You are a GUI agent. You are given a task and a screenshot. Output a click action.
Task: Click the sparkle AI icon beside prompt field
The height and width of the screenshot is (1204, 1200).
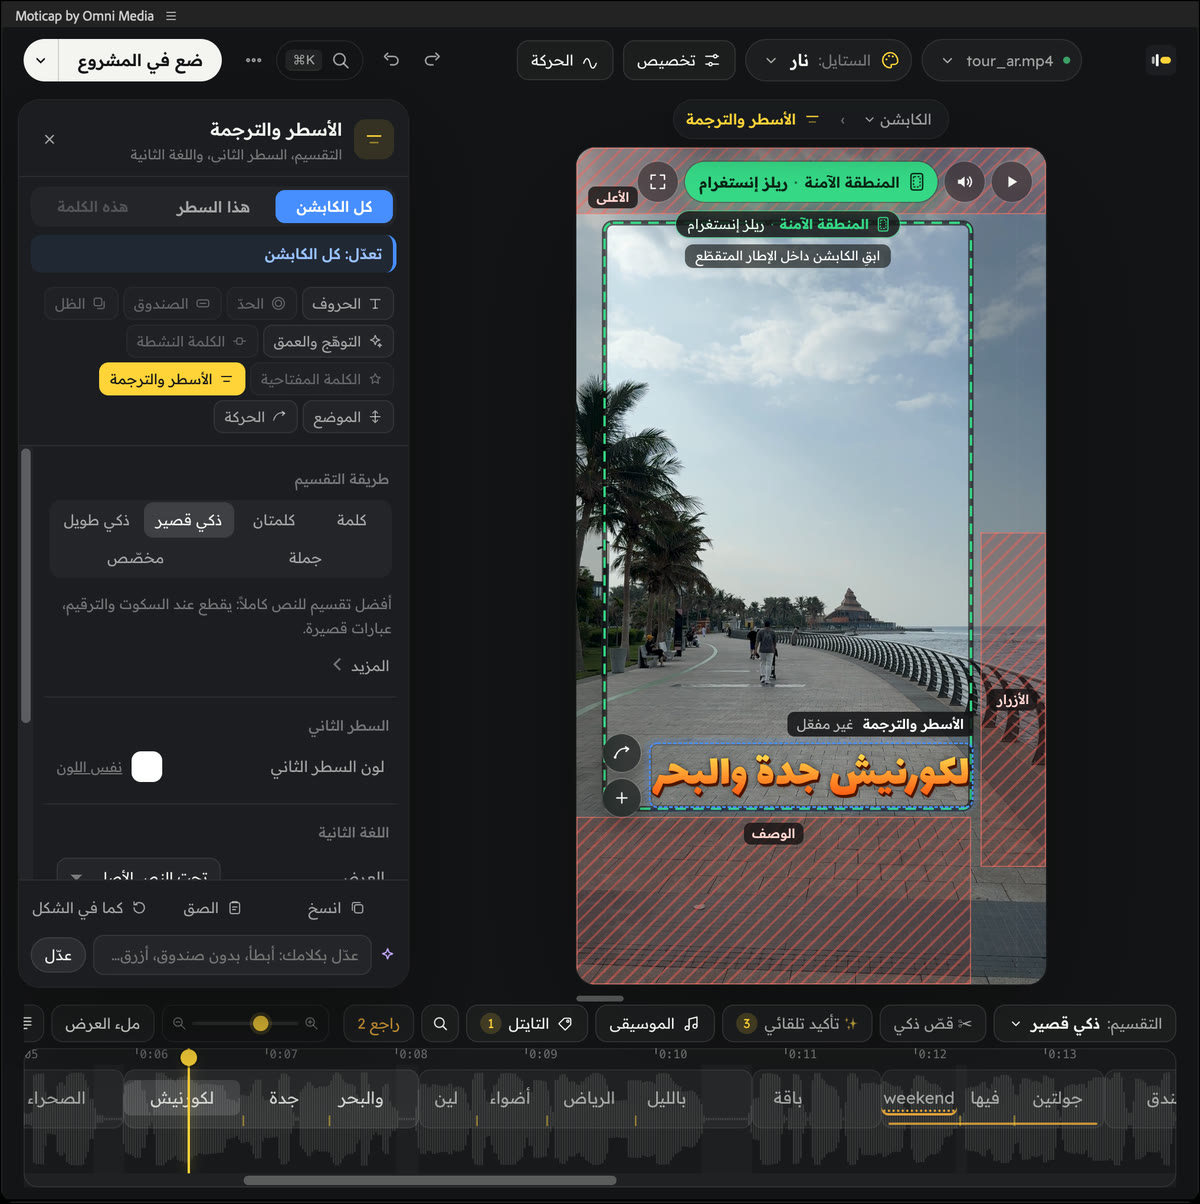pos(388,955)
